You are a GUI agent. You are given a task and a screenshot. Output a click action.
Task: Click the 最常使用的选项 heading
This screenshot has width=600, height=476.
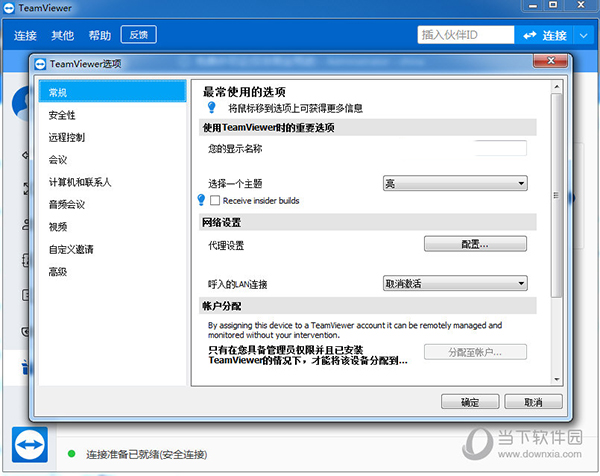[244, 92]
